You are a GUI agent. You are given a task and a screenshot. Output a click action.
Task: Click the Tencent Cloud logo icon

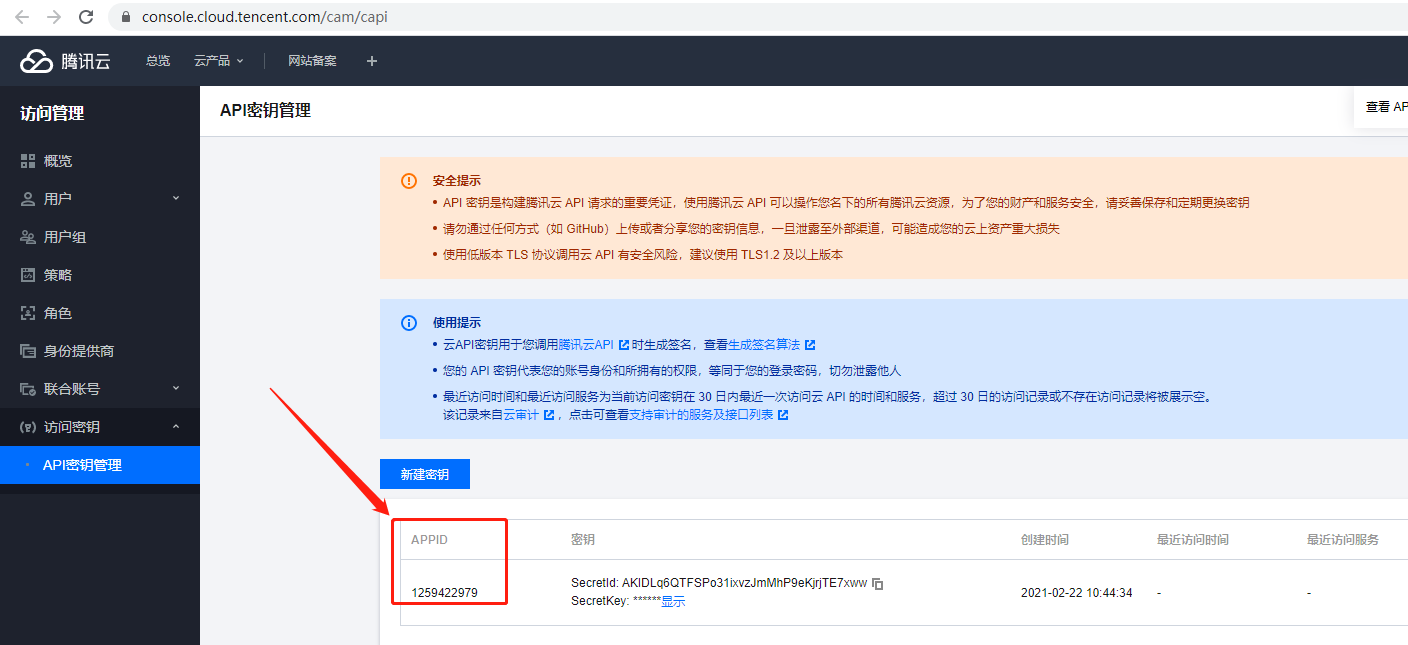(x=36, y=60)
